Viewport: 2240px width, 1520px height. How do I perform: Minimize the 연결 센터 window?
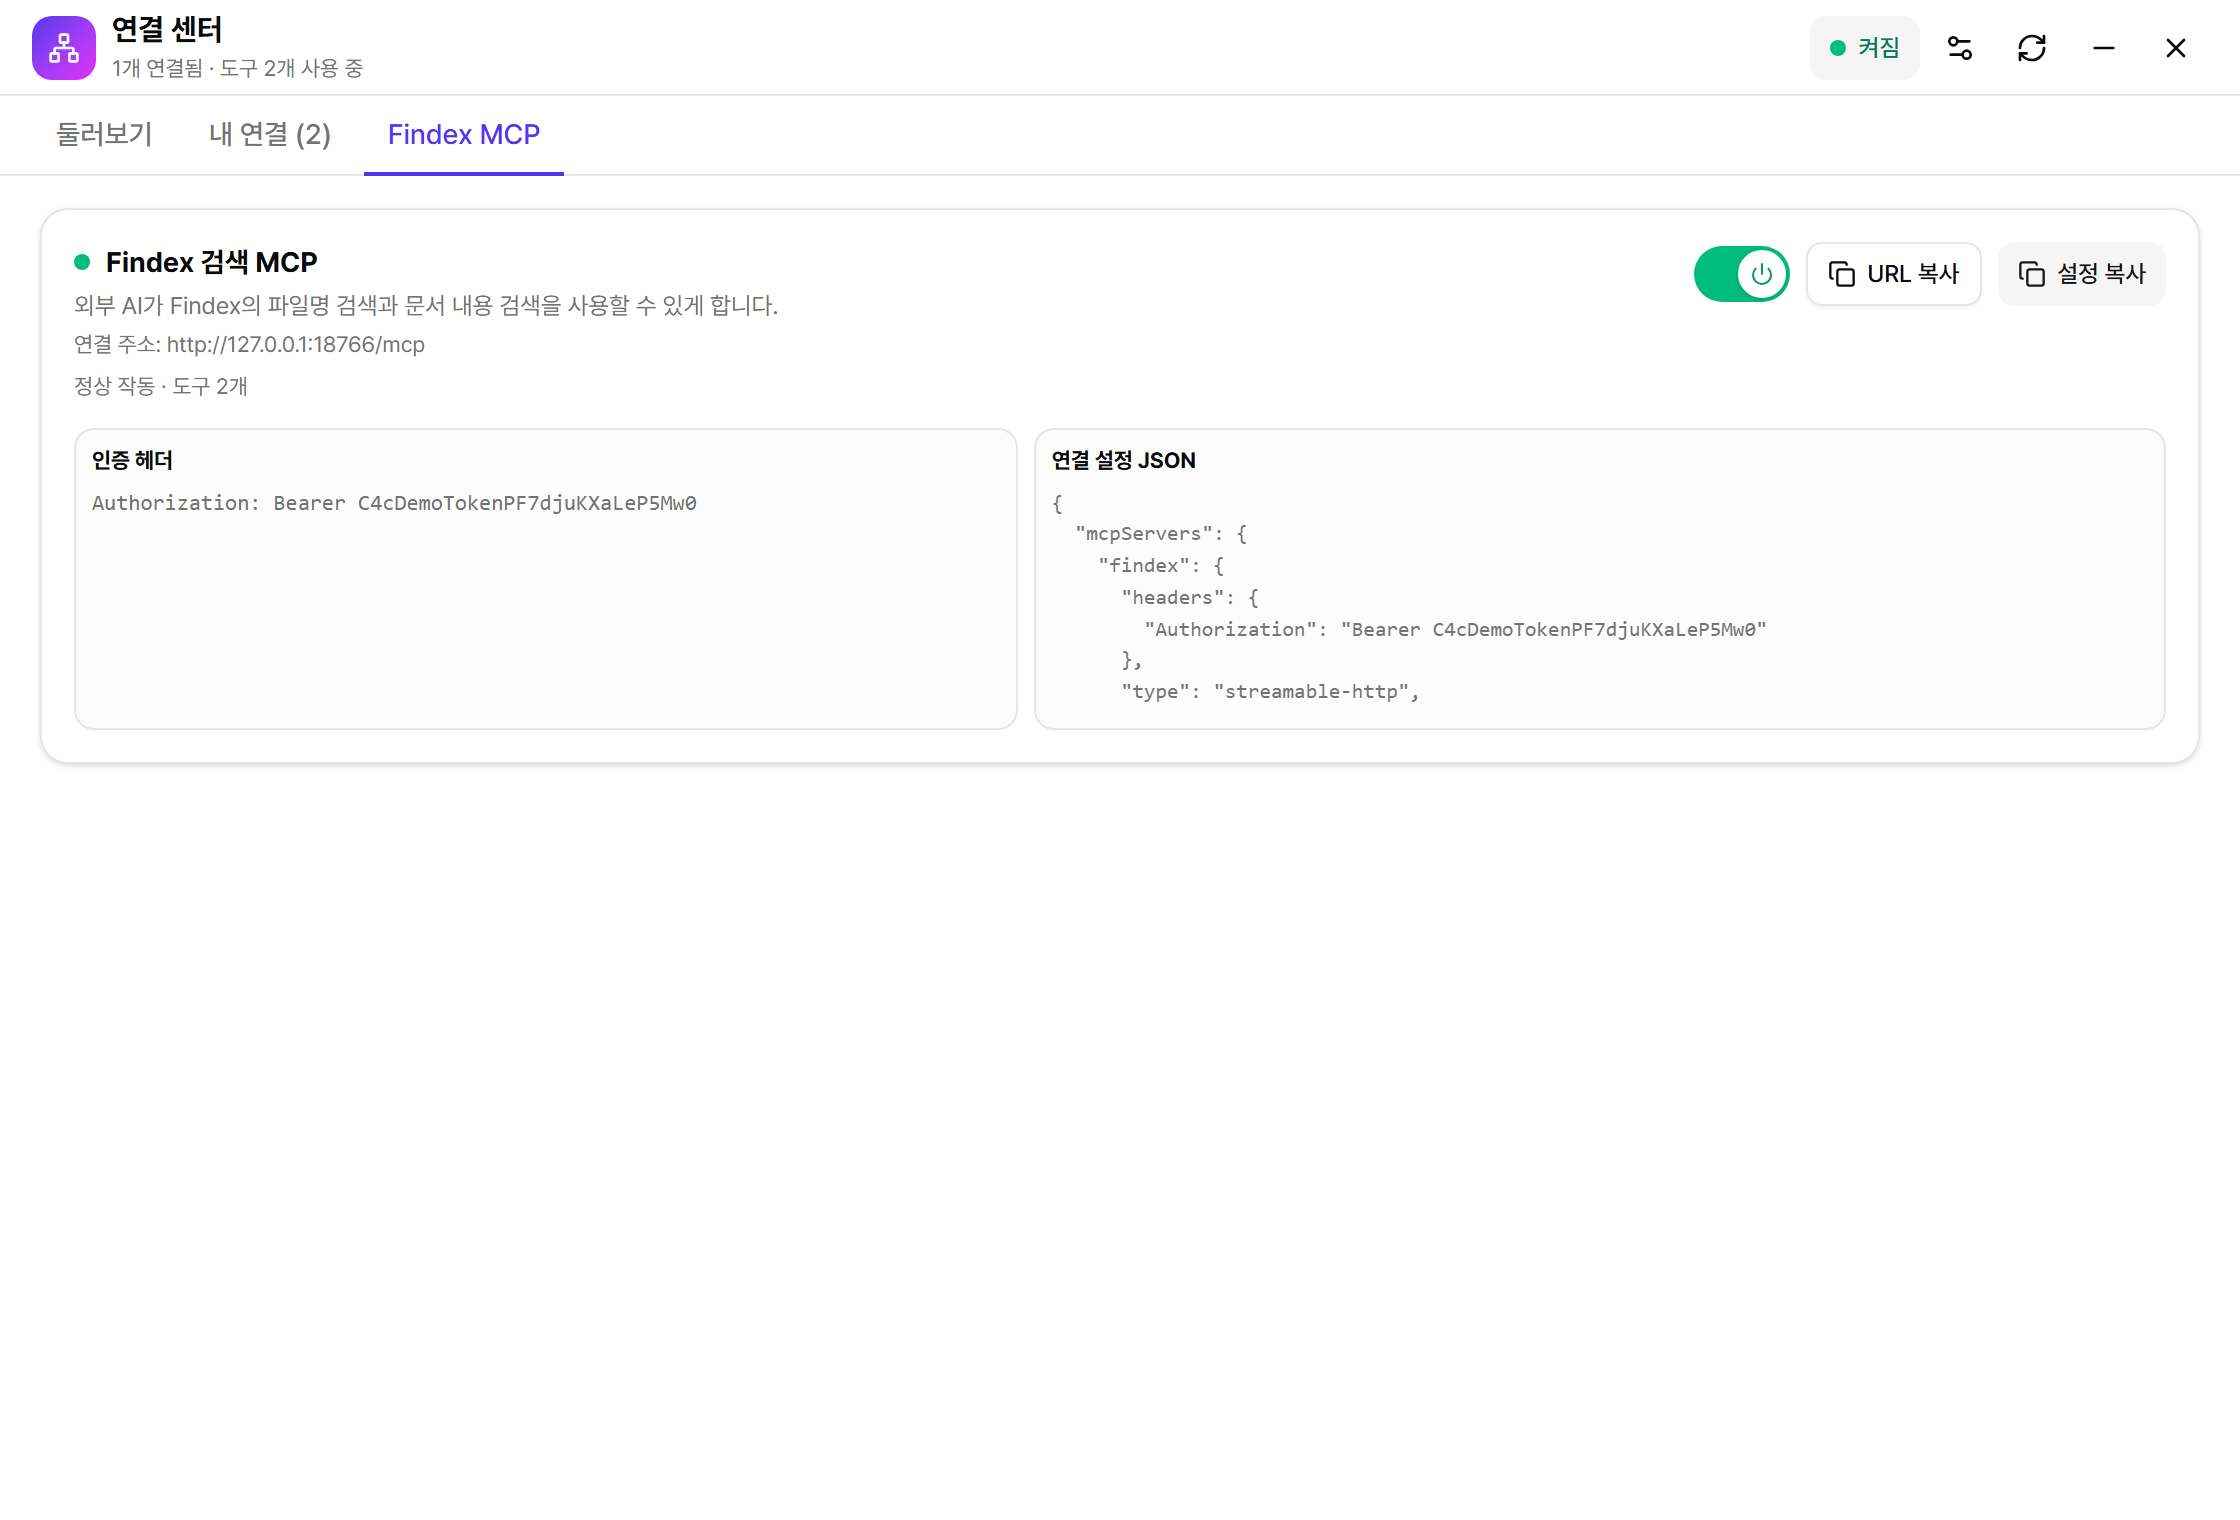2104,48
